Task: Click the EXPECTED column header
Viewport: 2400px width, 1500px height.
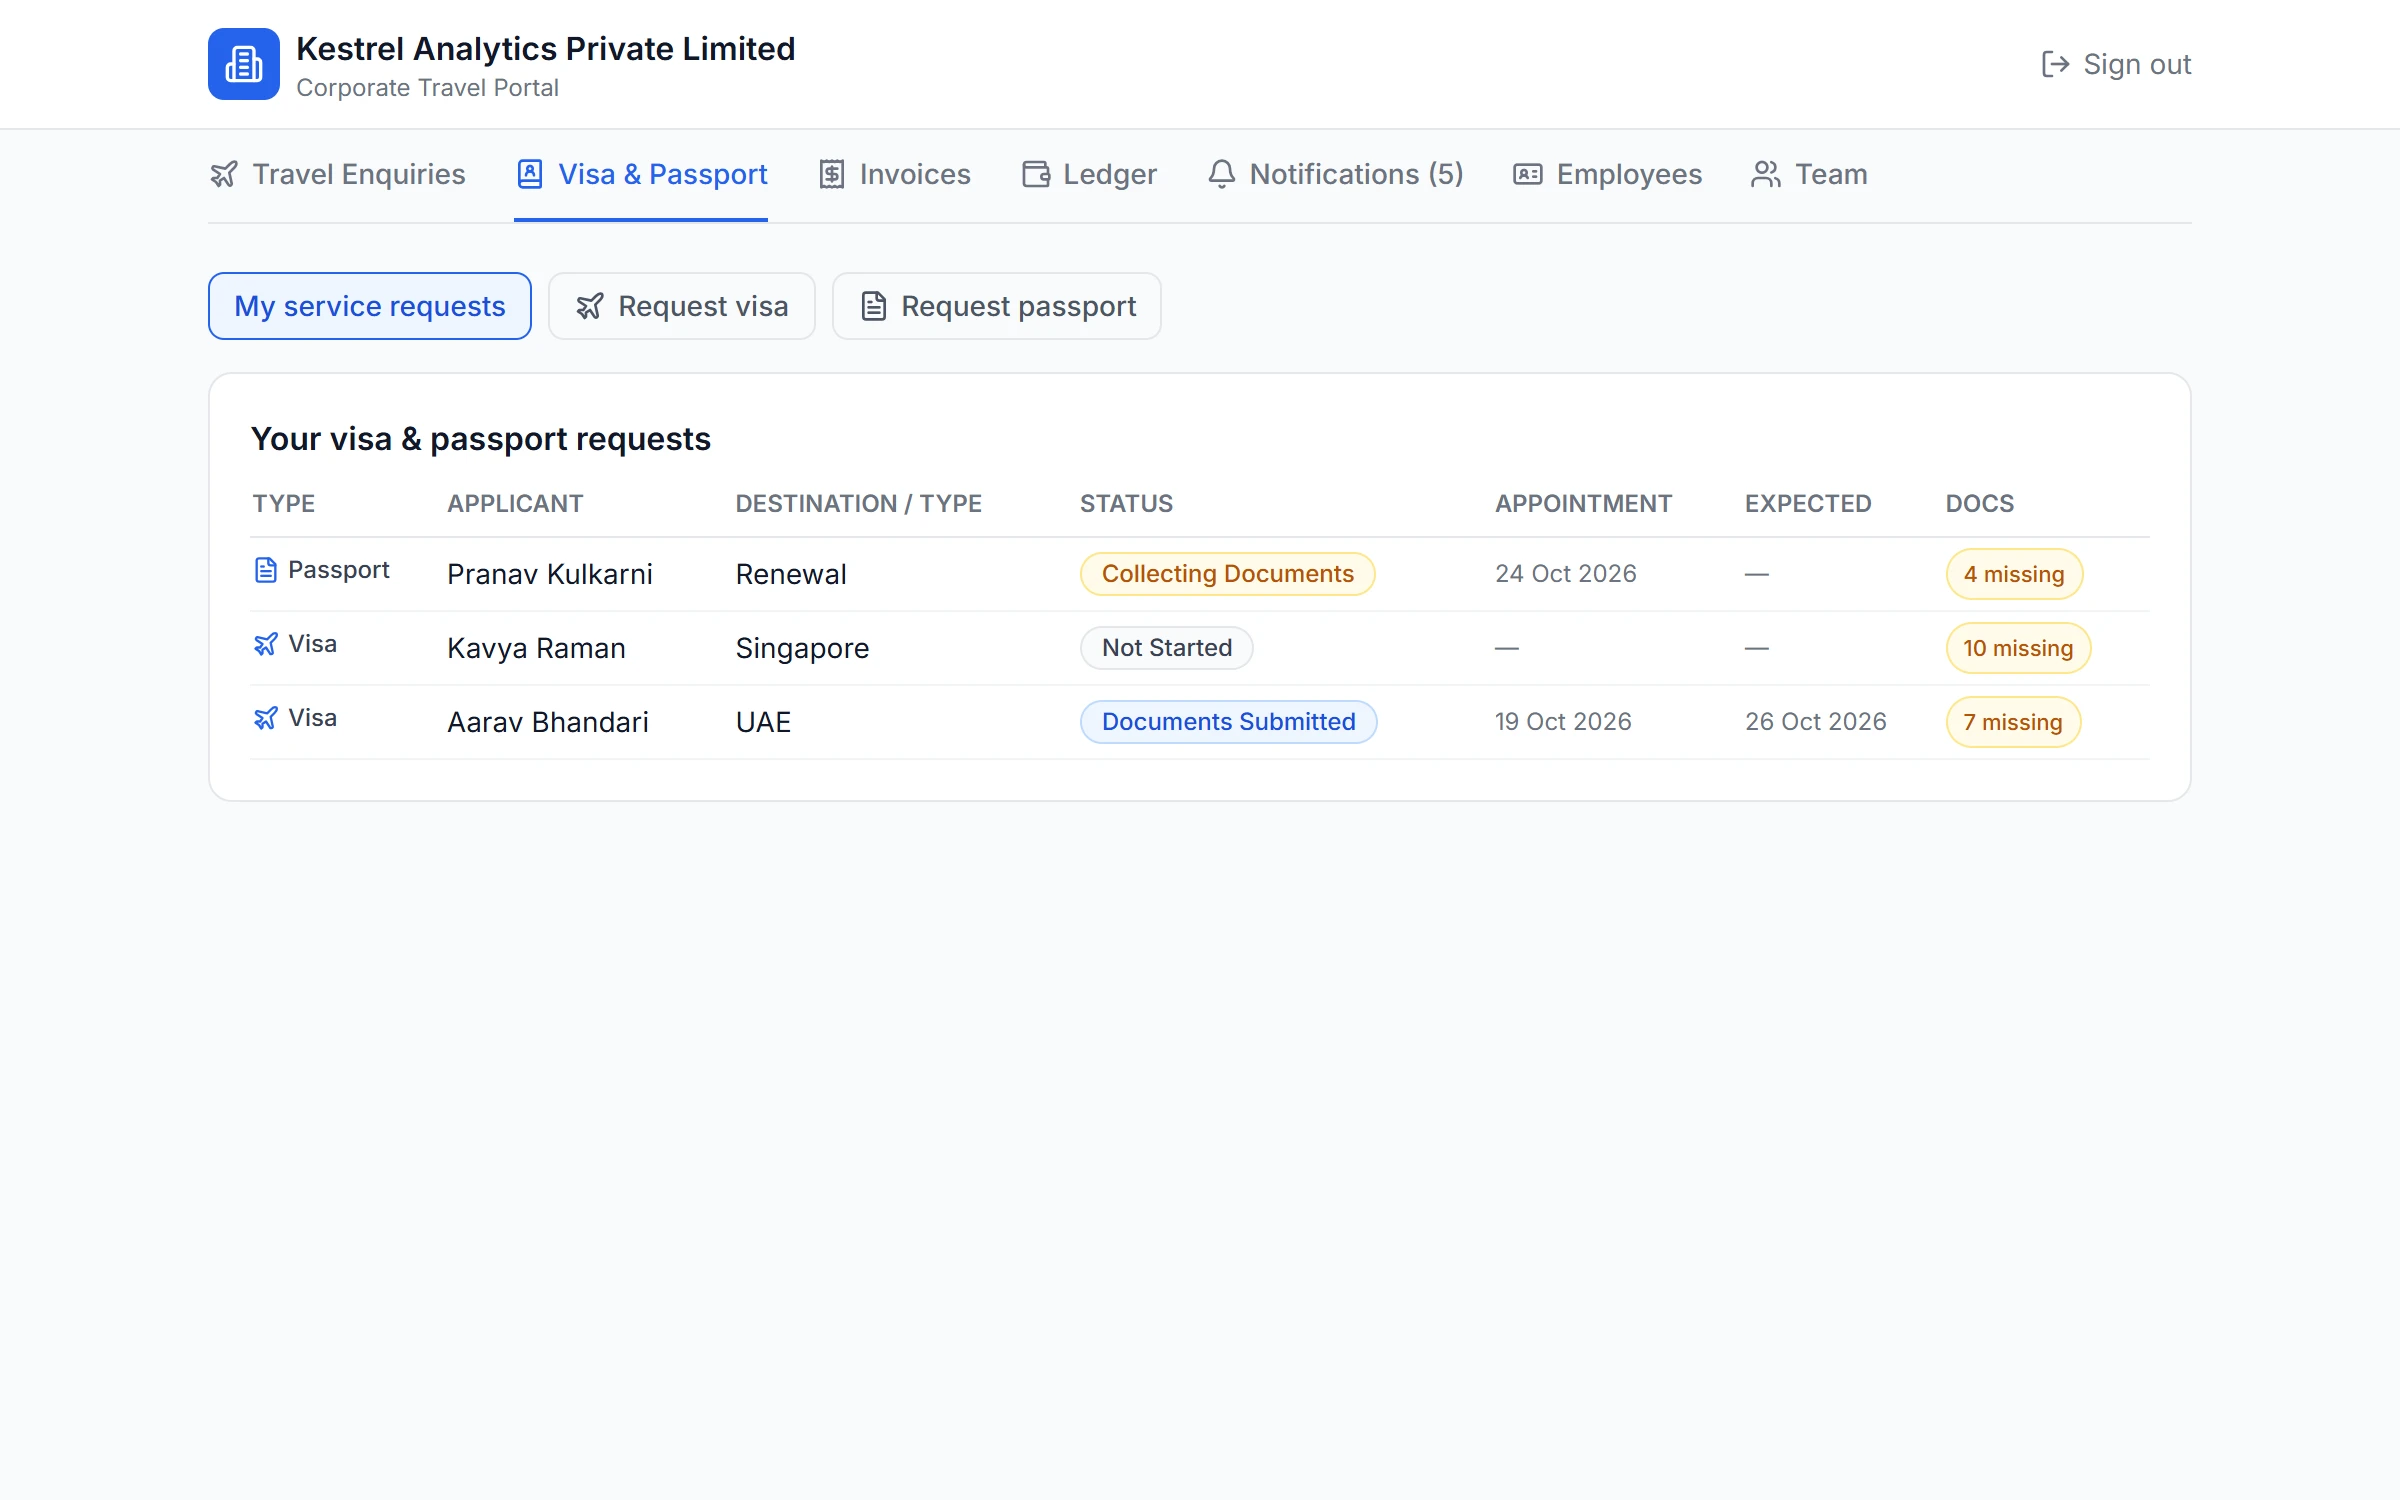Action: coord(1808,504)
